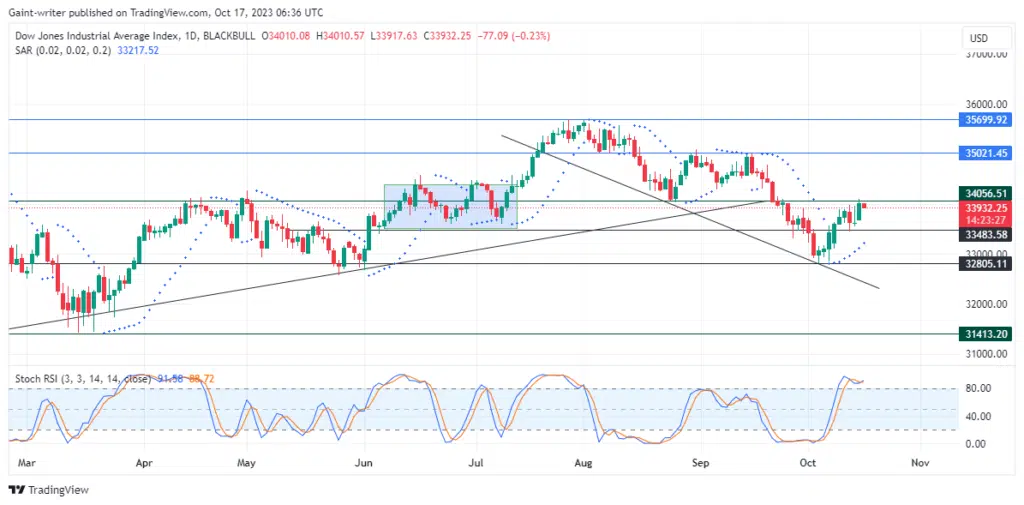Select the 33483.58 price level label
1024x505 pixels.
pos(987,234)
